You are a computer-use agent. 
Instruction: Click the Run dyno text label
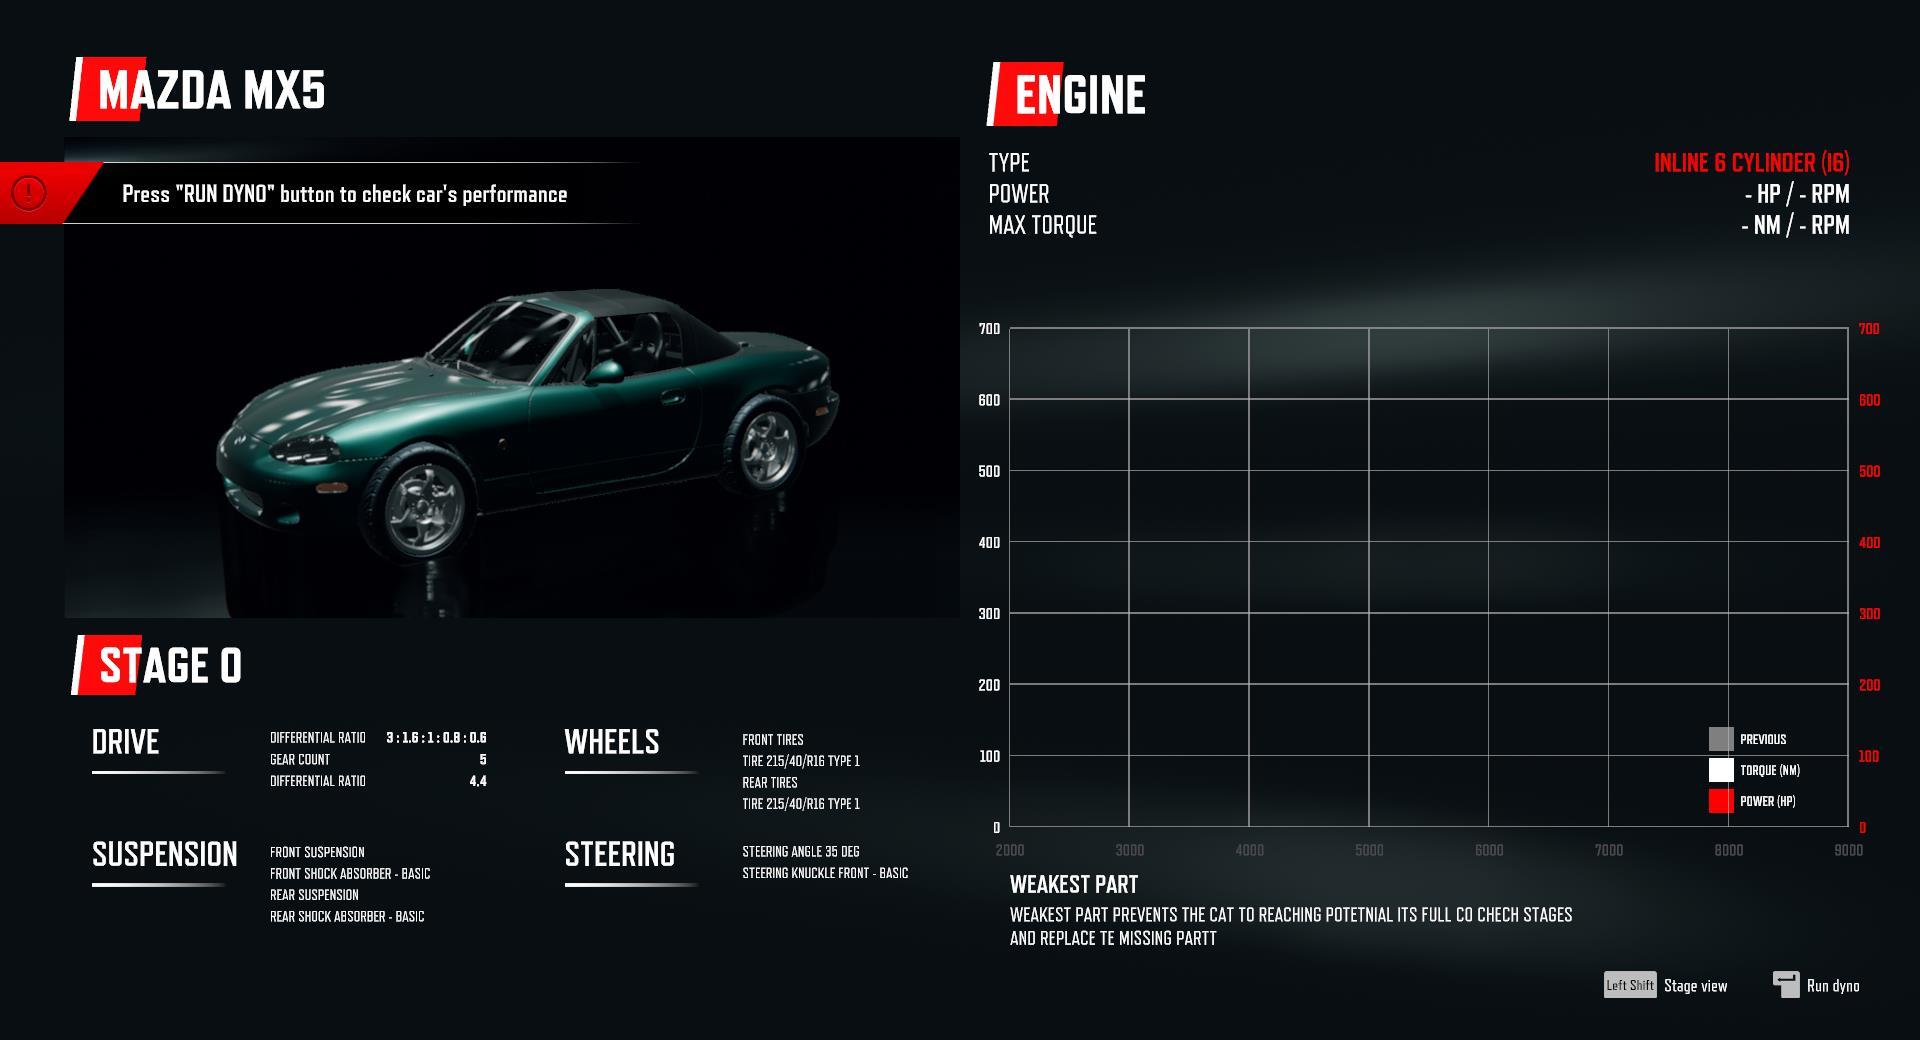pyautogui.click(x=1833, y=986)
